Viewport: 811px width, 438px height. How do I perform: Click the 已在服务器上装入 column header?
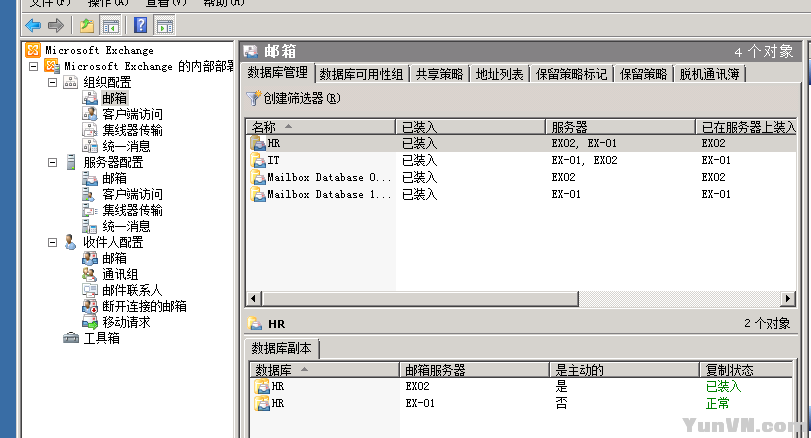pyautogui.click(x=746, y=127)
